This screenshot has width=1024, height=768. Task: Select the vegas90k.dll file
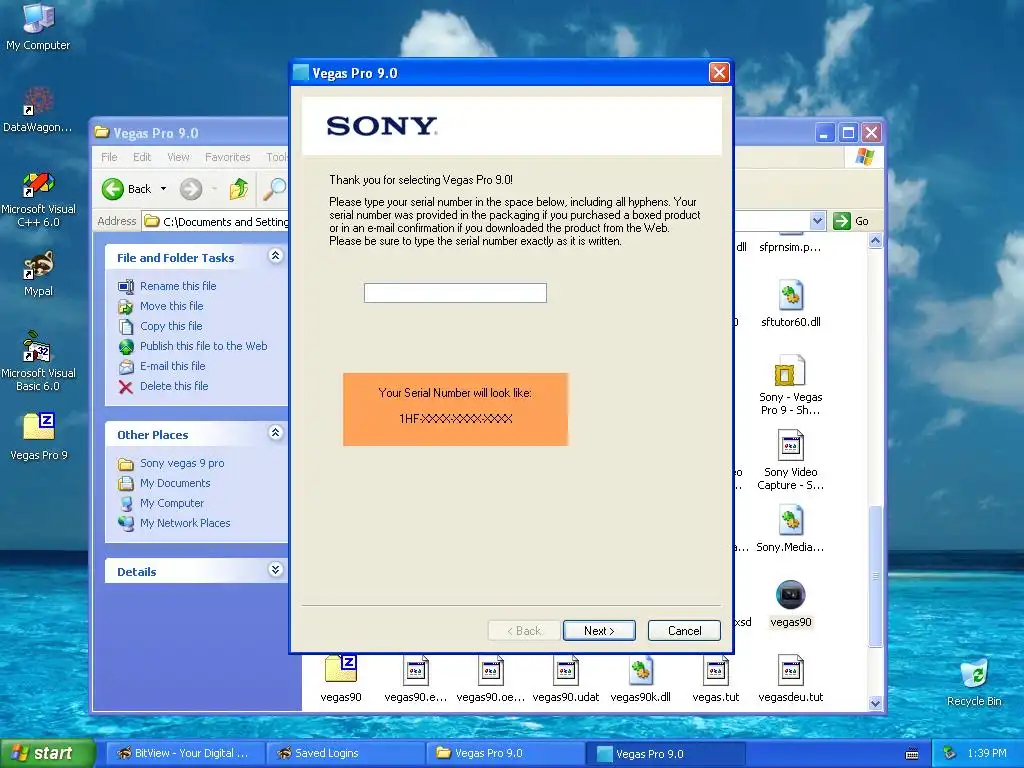coord(640,679)
